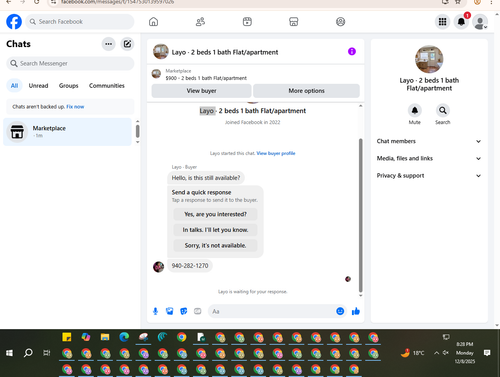
Task: Record a voice clip with microphone icon
Action: [155, 311]
